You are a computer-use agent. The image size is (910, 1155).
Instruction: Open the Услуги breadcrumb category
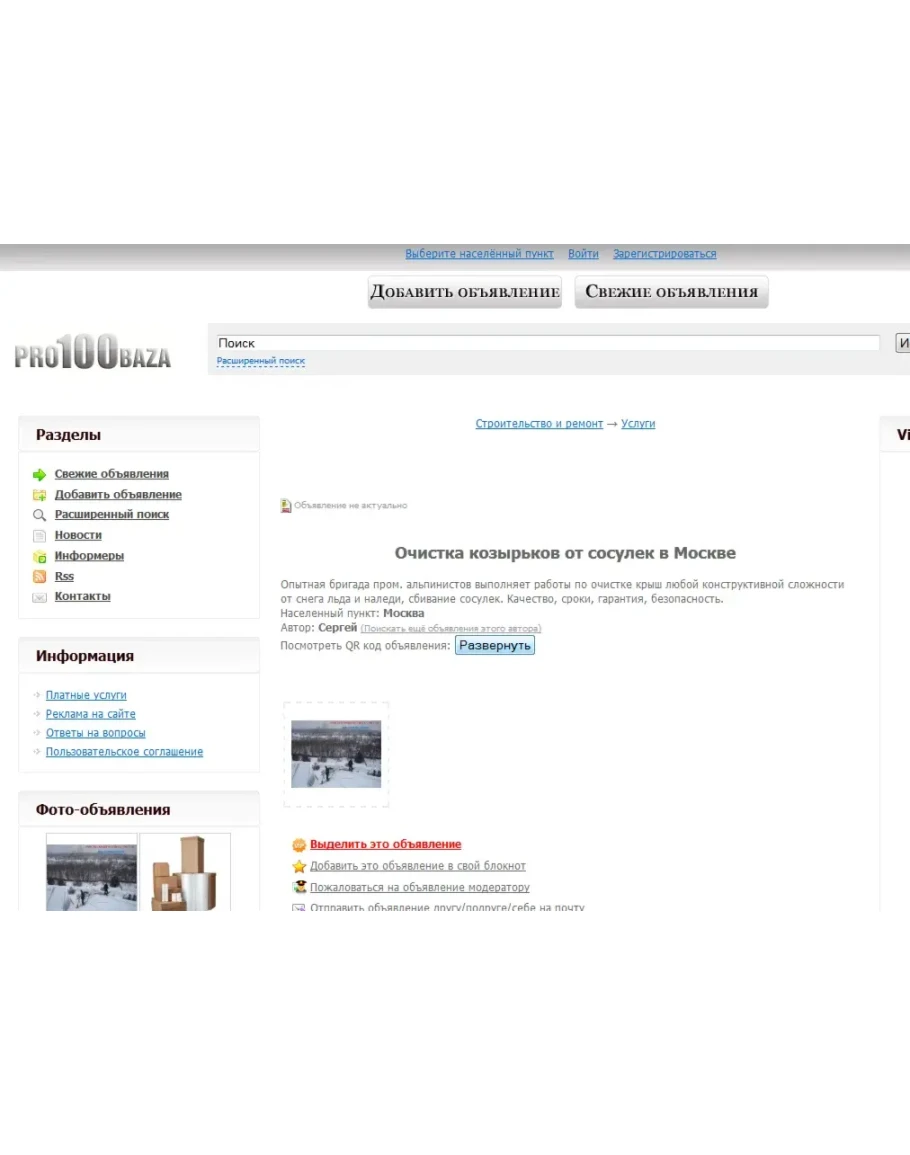(638, 424)
